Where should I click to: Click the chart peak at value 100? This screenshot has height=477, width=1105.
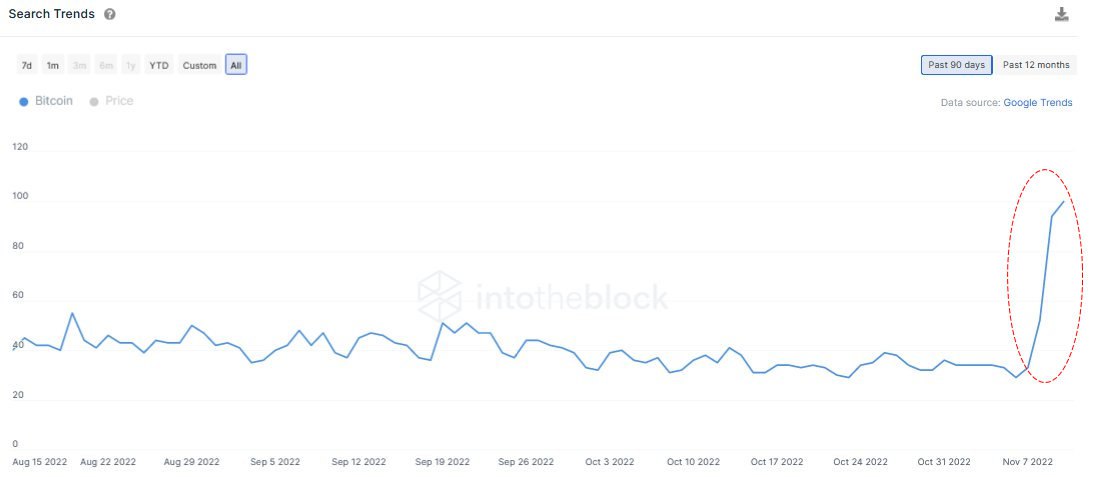point(1063,202)
